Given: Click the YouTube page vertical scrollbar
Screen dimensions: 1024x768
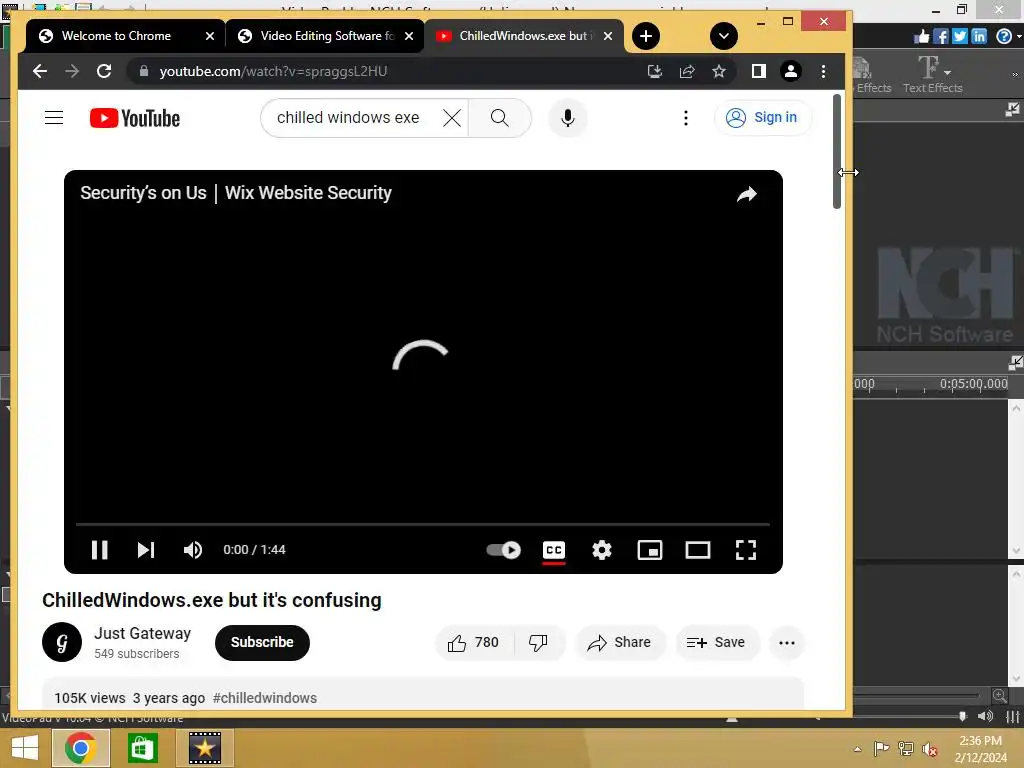Looking at the screenshot, I should tap(837, 152).
